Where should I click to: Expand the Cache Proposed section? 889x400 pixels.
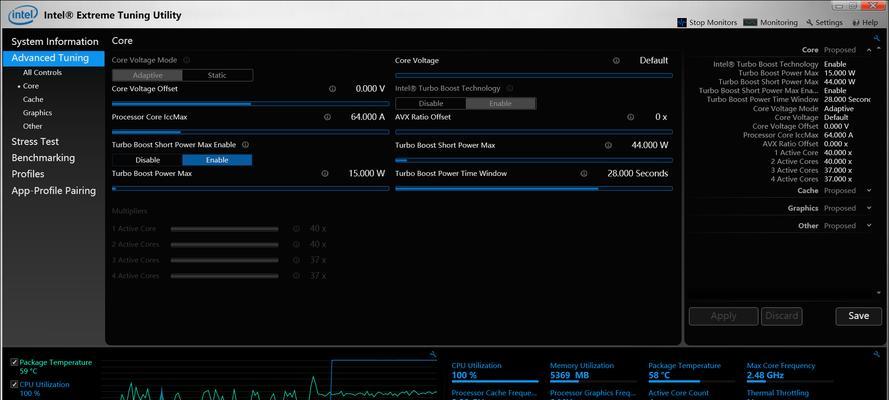coord(869,191)
